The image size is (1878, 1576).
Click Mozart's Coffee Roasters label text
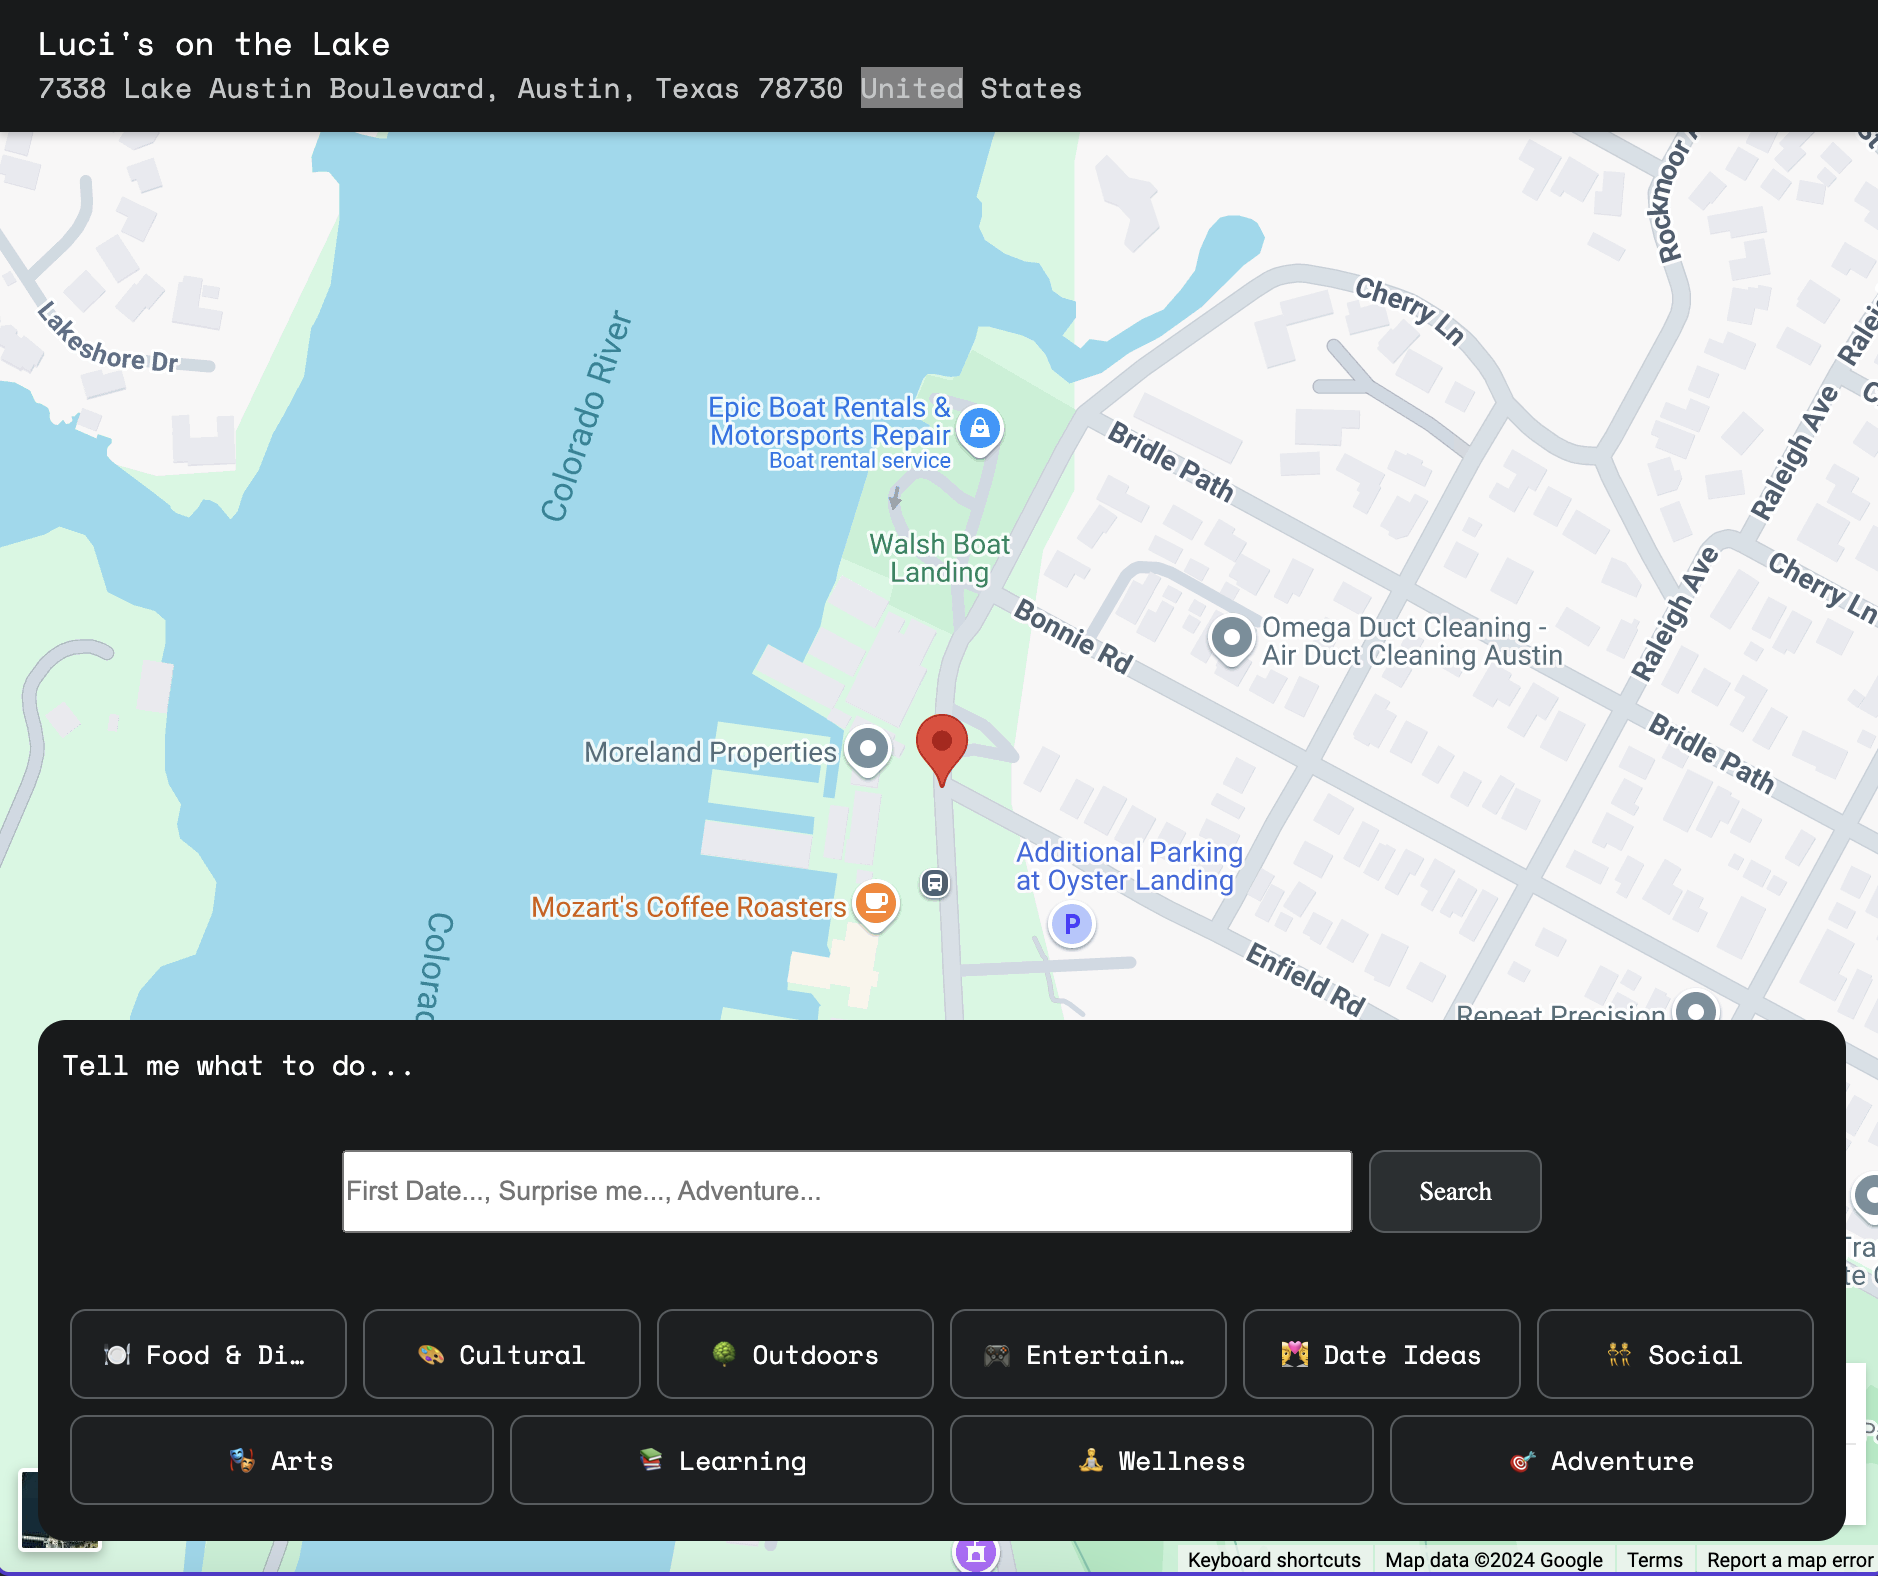(689, 907)
